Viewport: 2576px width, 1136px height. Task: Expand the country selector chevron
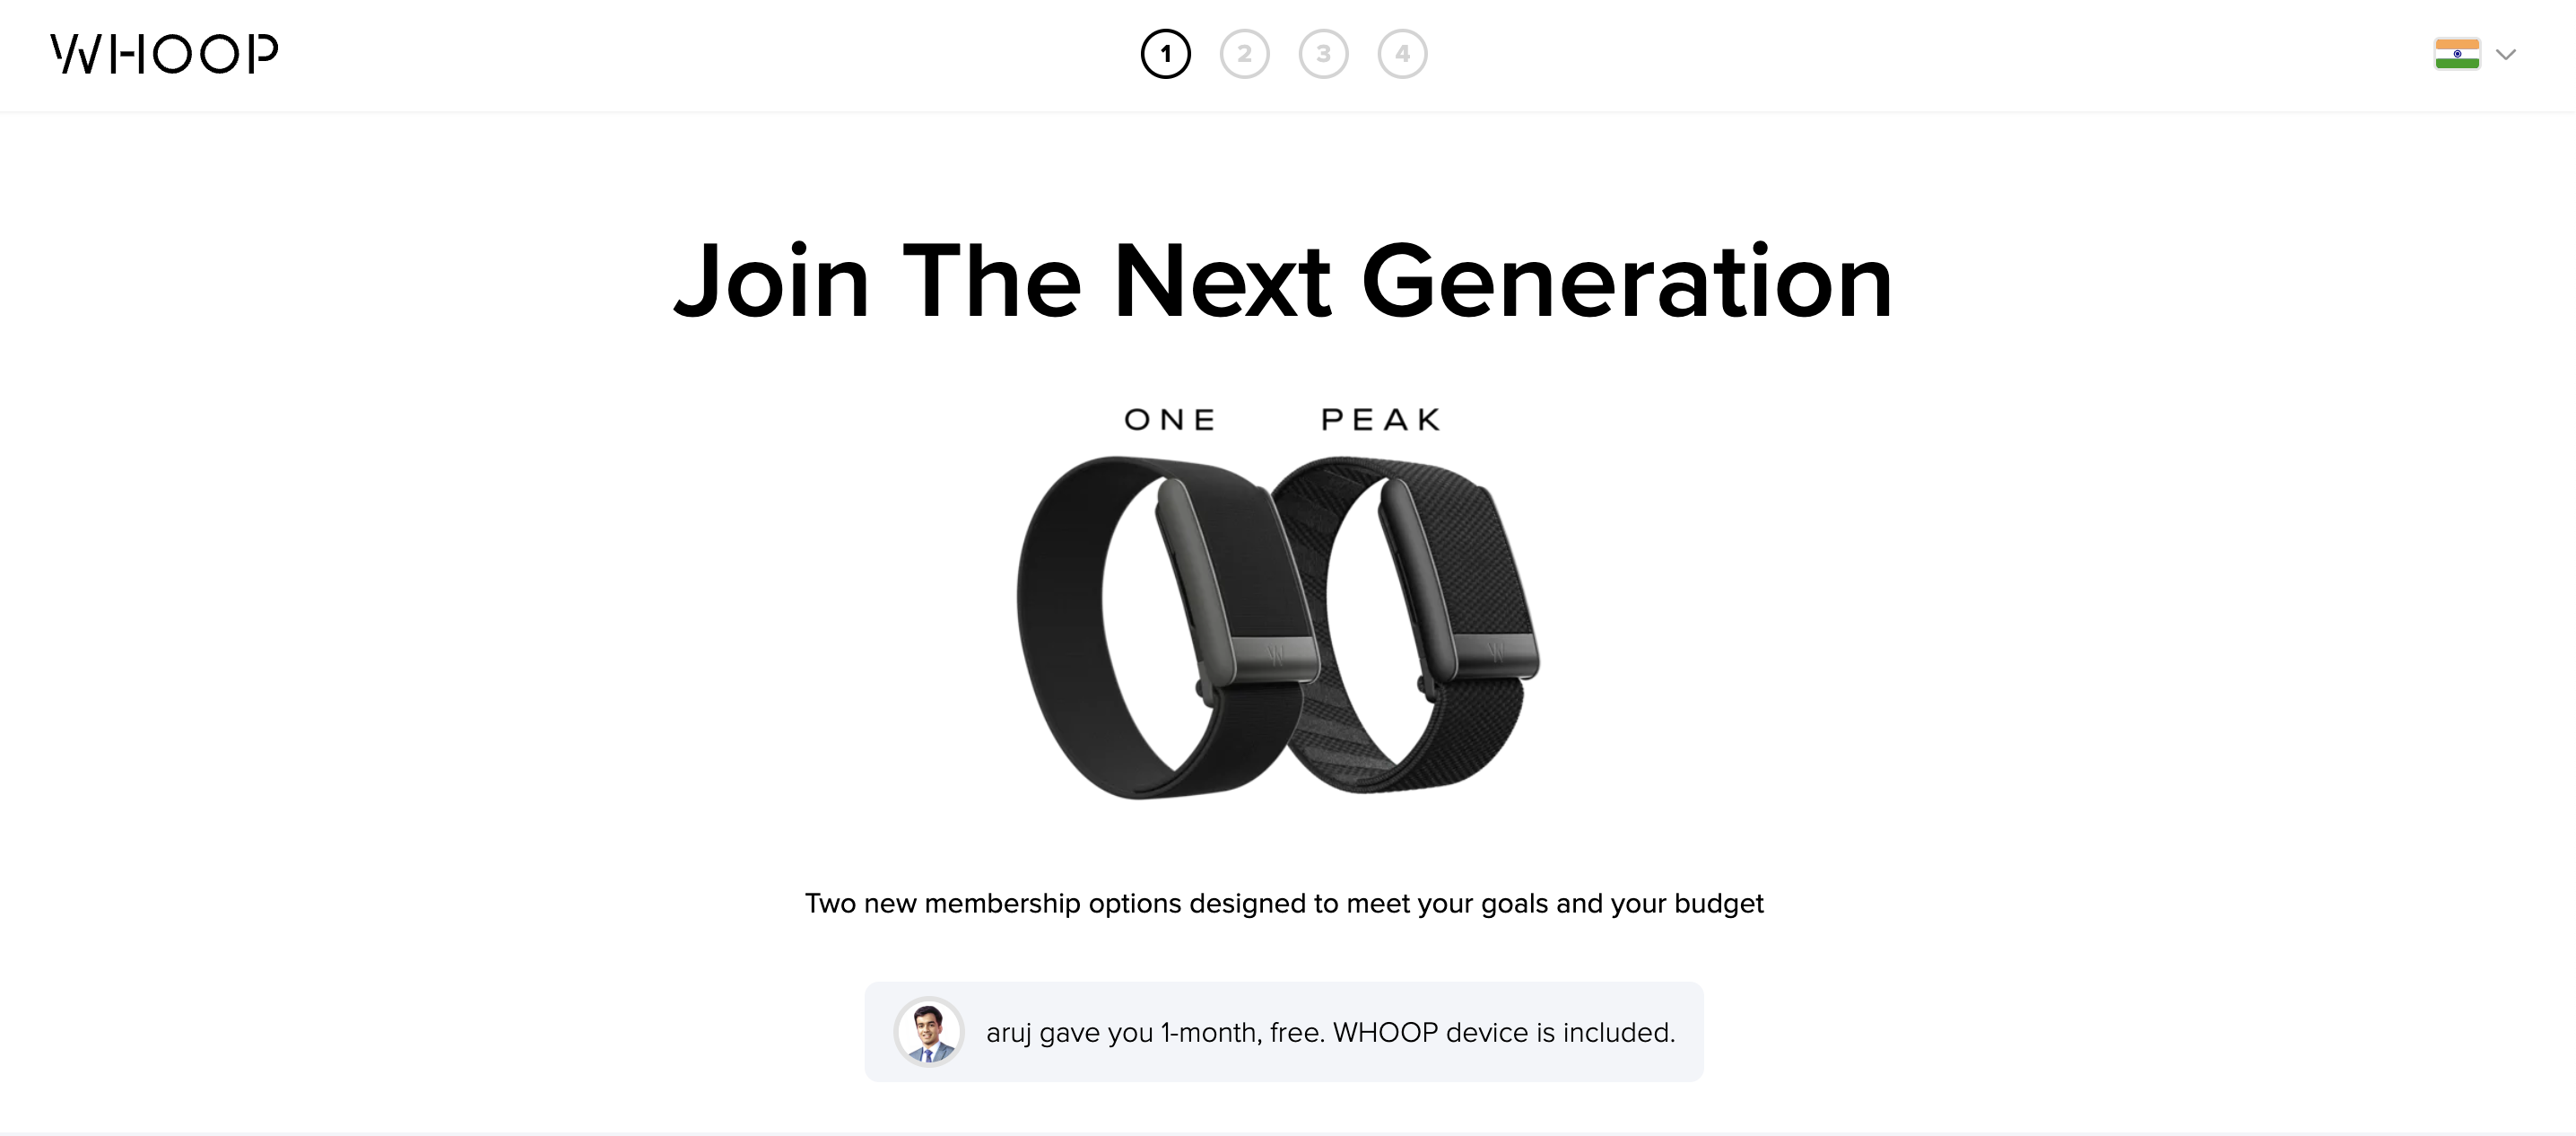tap(2505, 54)
